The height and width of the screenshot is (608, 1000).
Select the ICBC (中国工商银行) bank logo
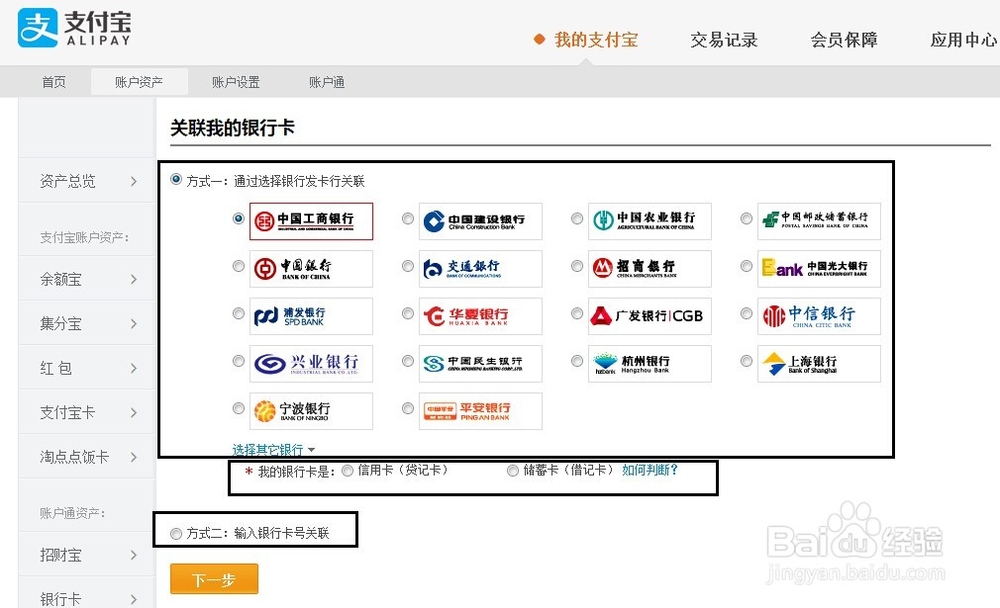pos(314,220)
